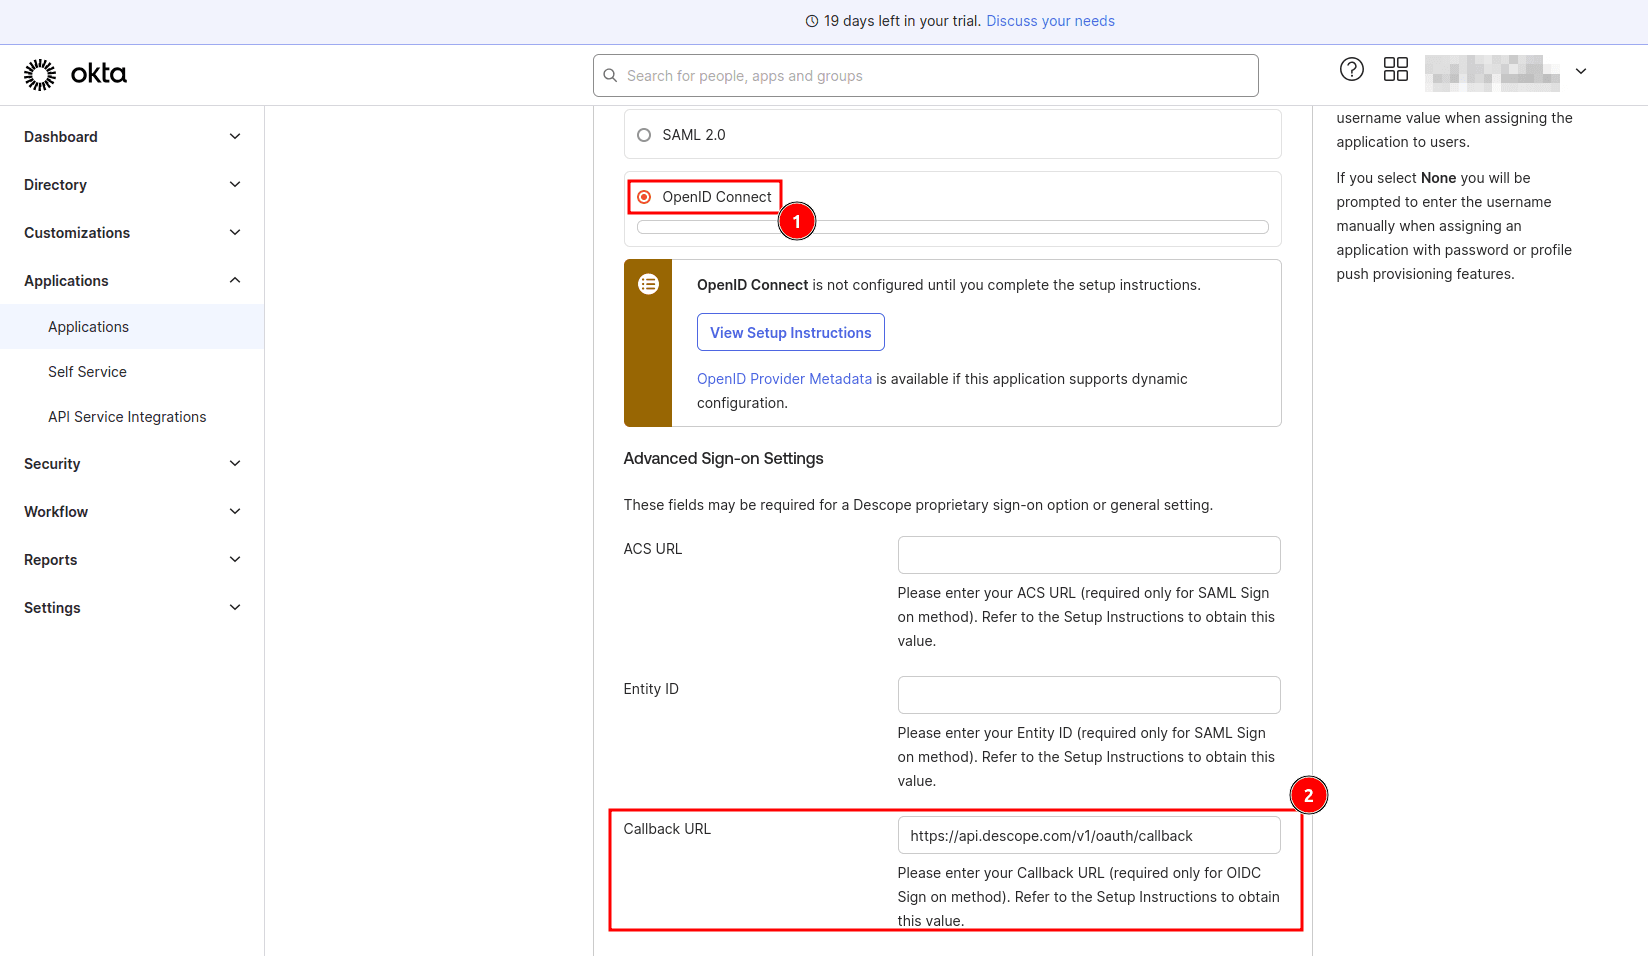1648x956 pixels.
Task: Click the ACS URL input field
Action: coord(1088,555)
